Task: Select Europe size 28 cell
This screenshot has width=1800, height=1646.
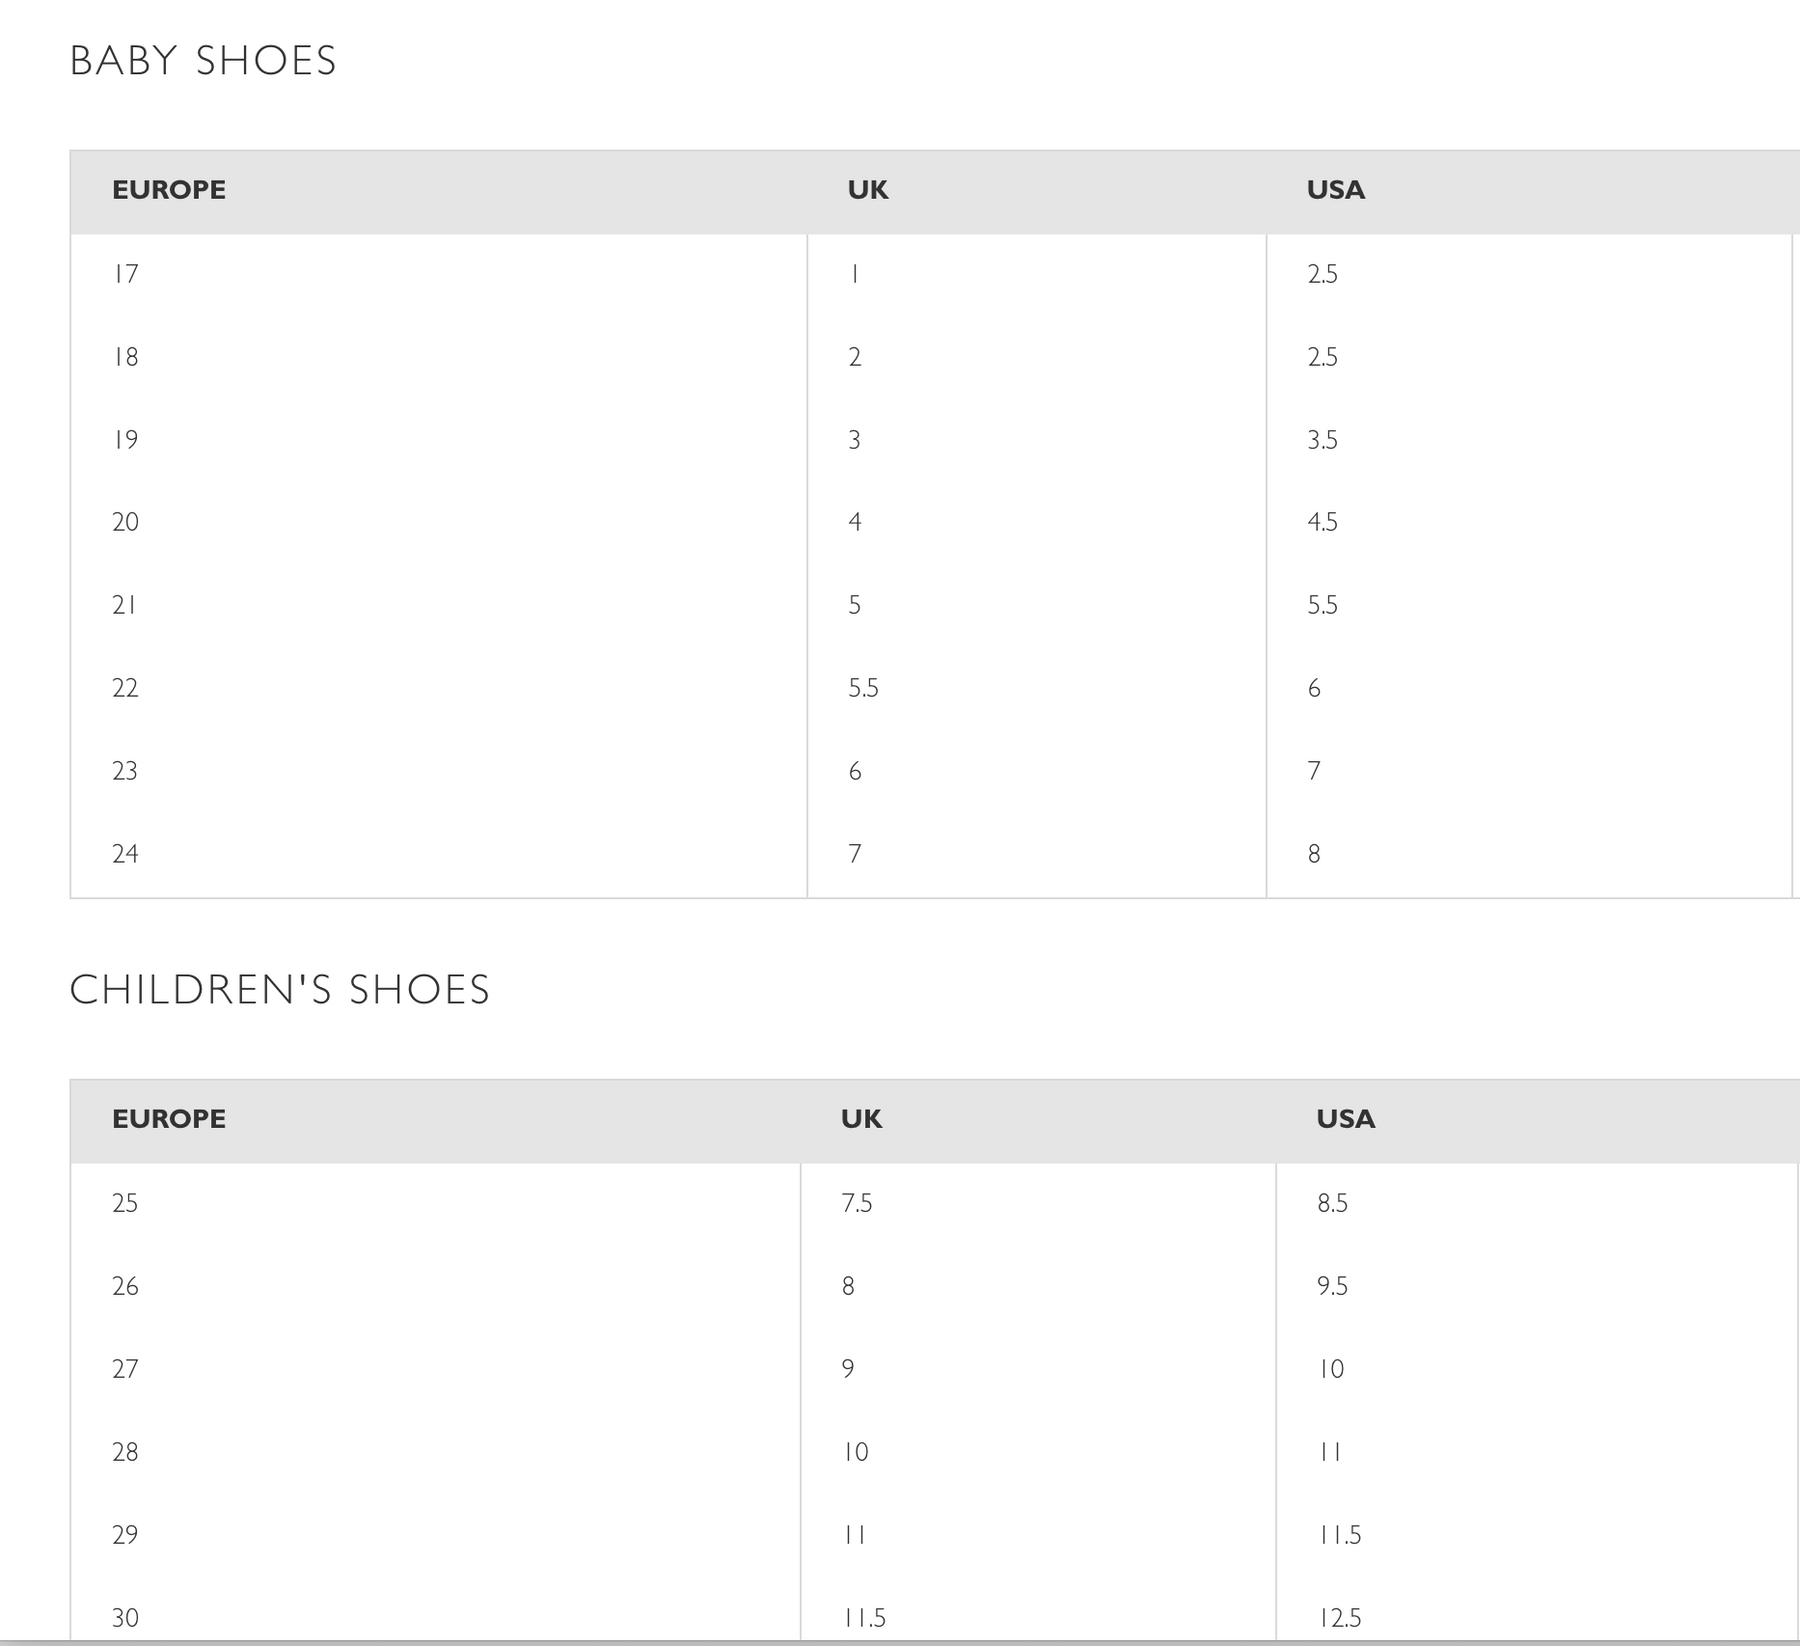Action: click(126, 1452)
